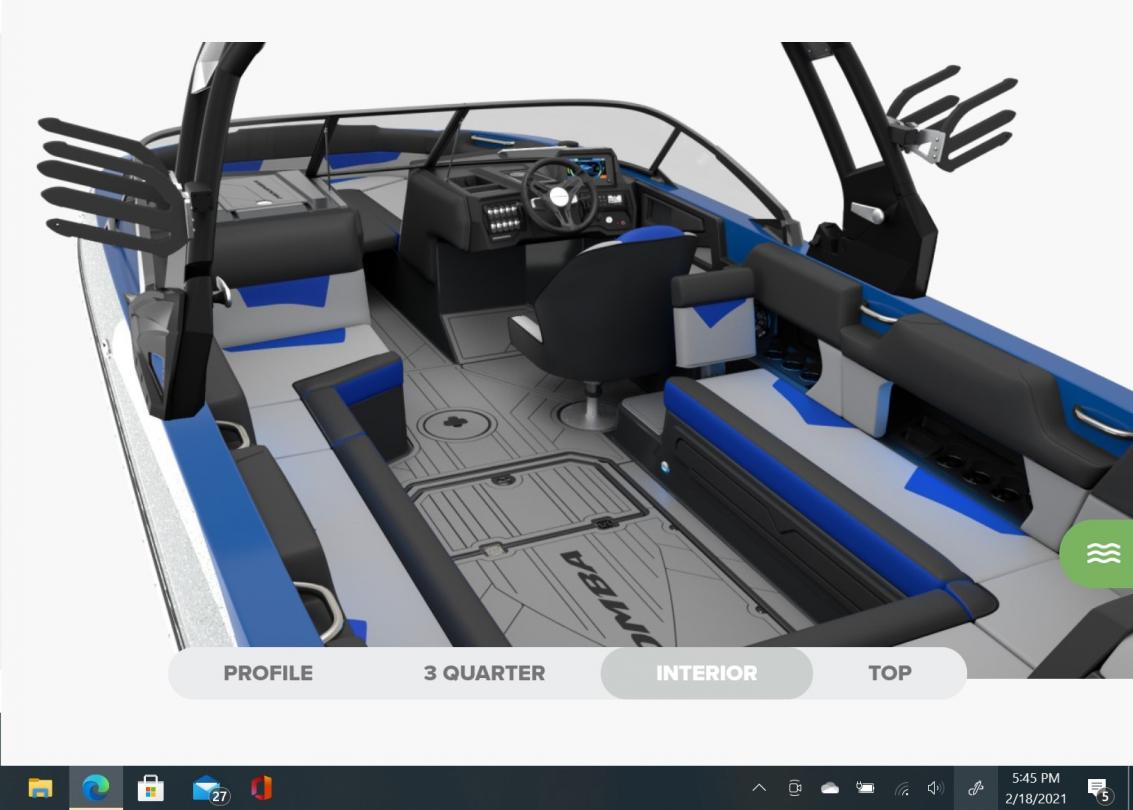
Task: Open the OneDrive cloud tray icon
Action: point(830,788)
